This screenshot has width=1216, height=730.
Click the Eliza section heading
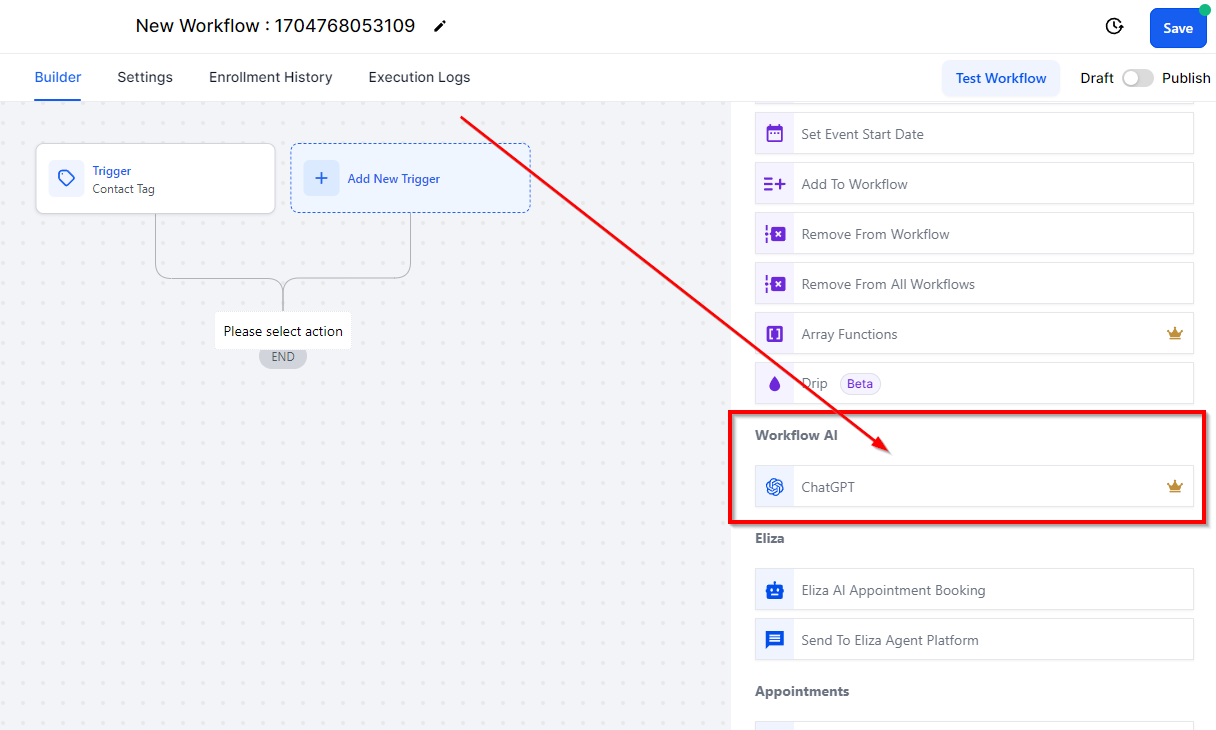click(770, 538)
